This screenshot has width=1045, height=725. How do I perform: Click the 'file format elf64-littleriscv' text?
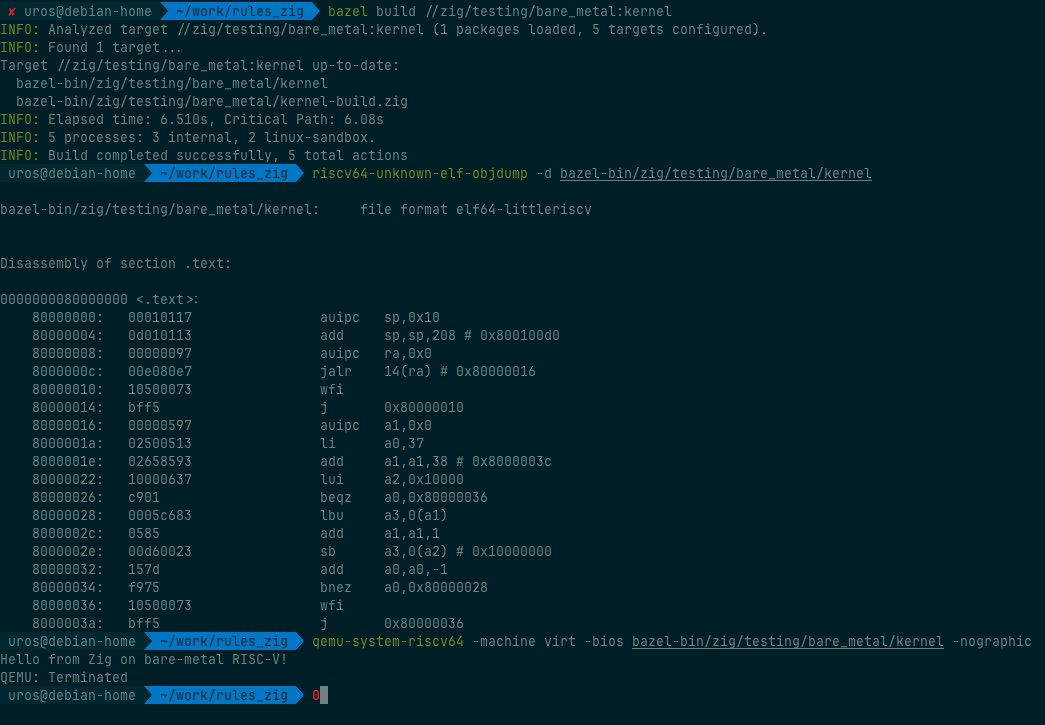pyautogui.click(x=475, y=209)
